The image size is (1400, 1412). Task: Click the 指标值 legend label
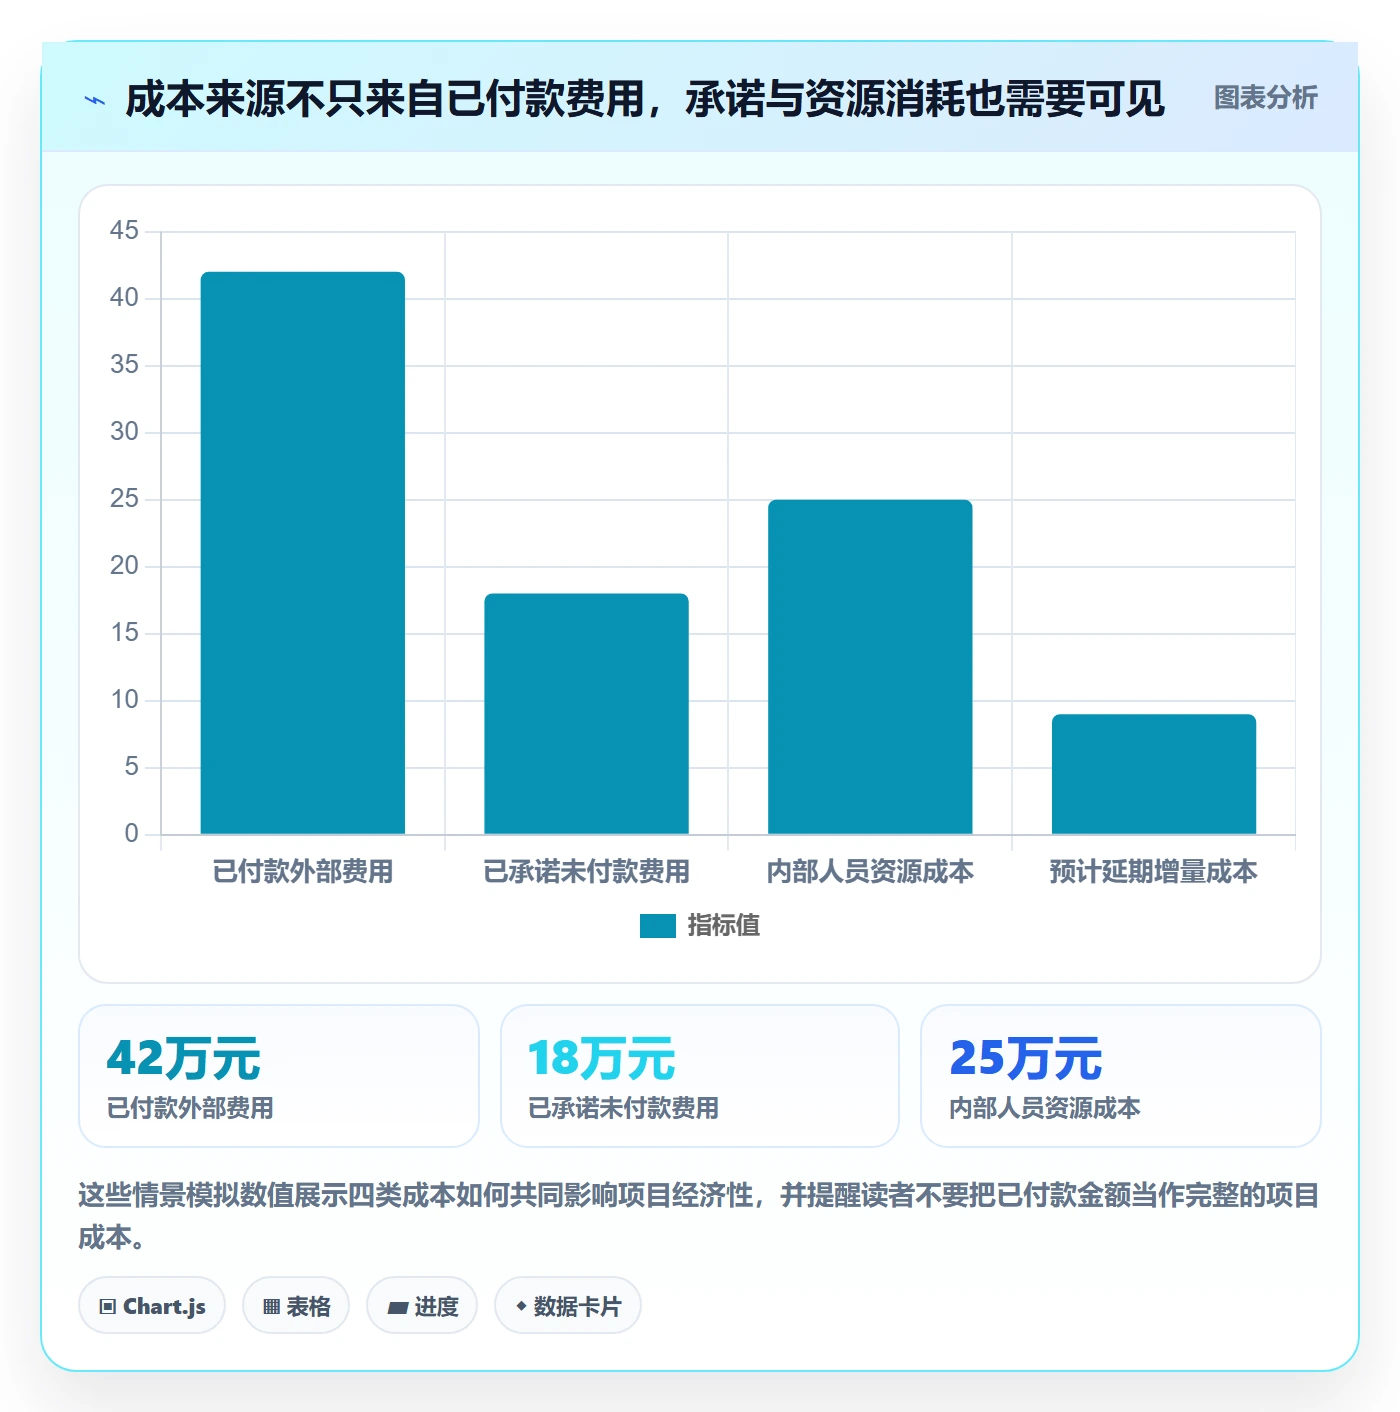[724, 926]
